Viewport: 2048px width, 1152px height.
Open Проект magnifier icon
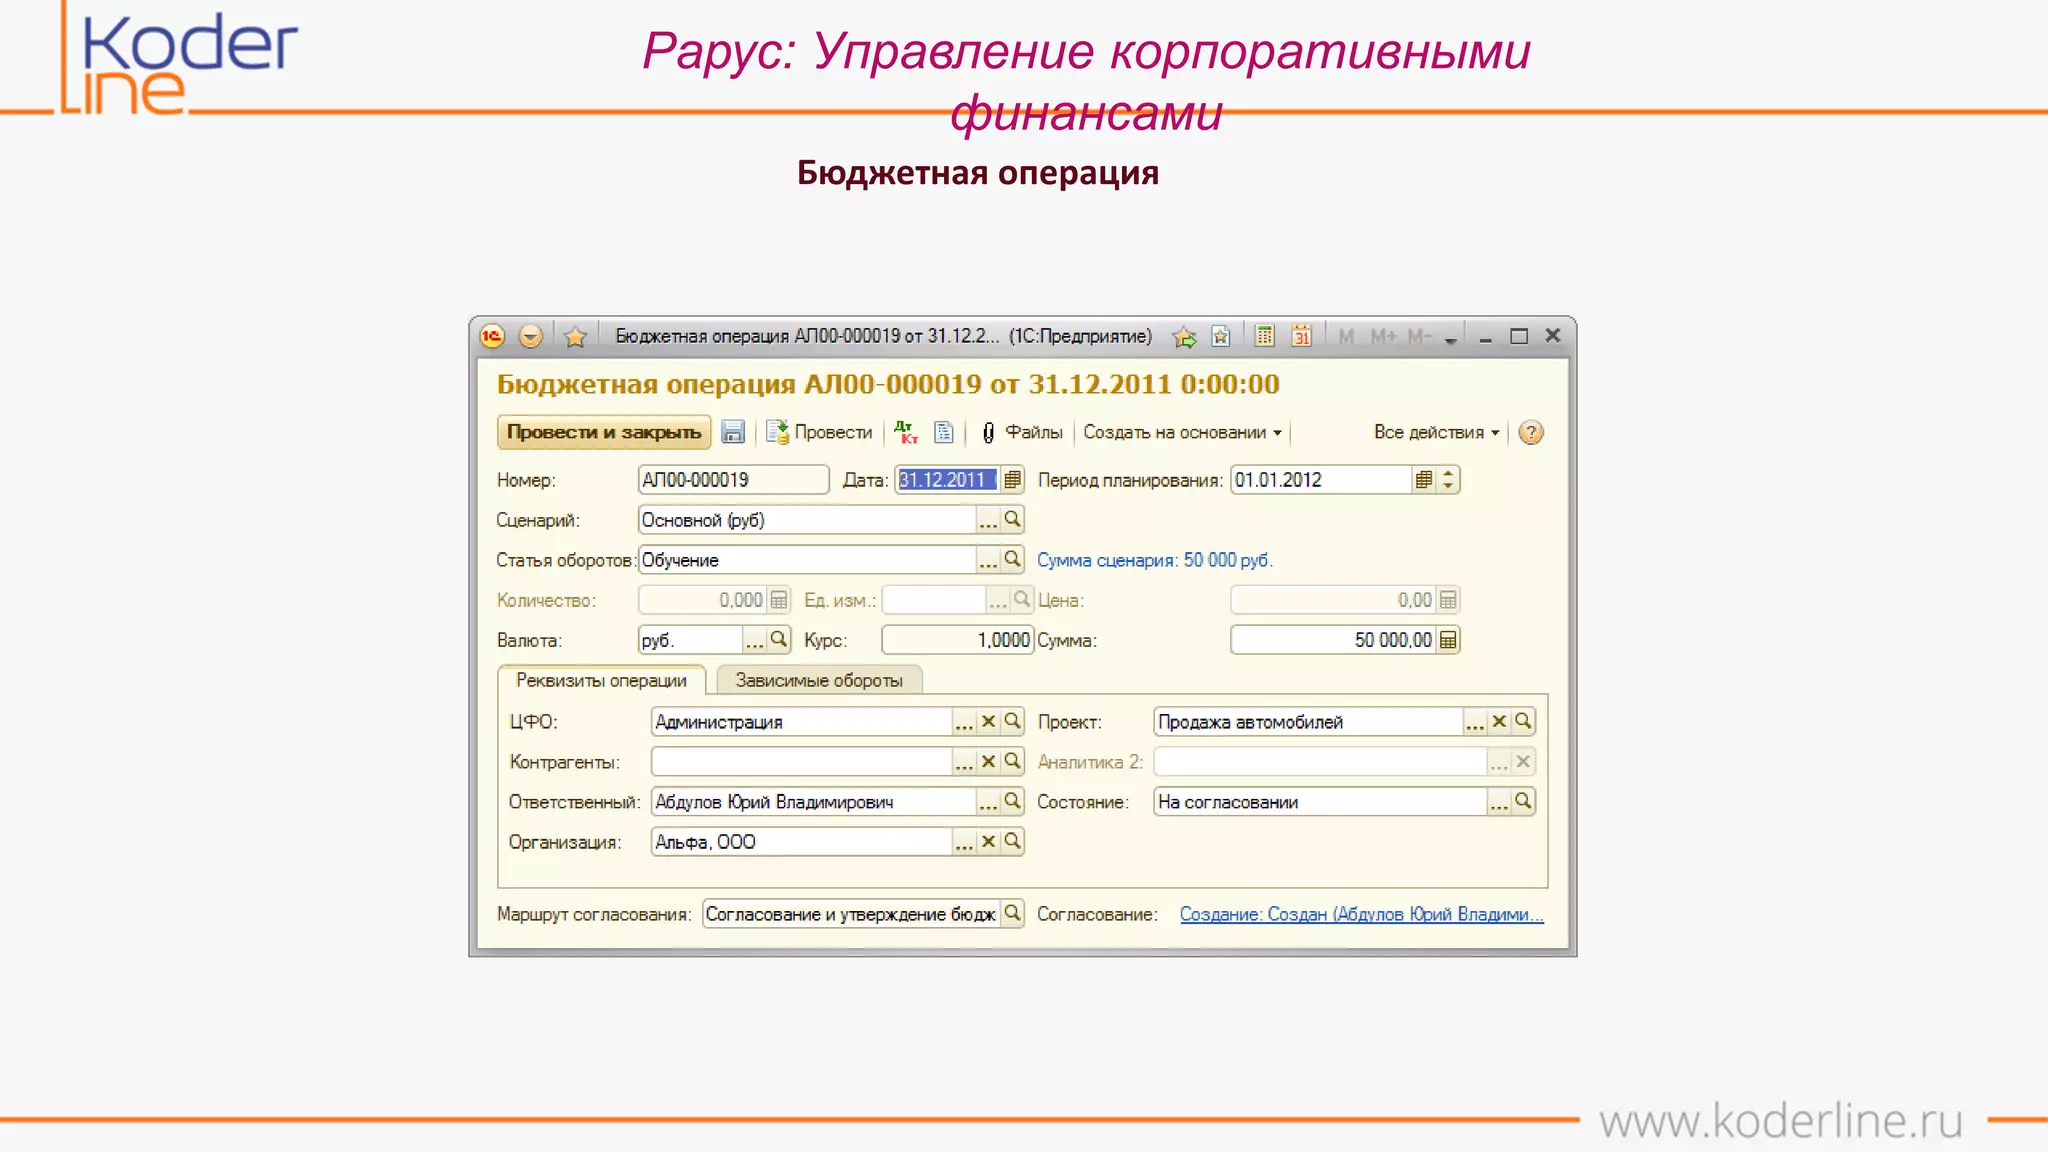(x=1523, y=722)
